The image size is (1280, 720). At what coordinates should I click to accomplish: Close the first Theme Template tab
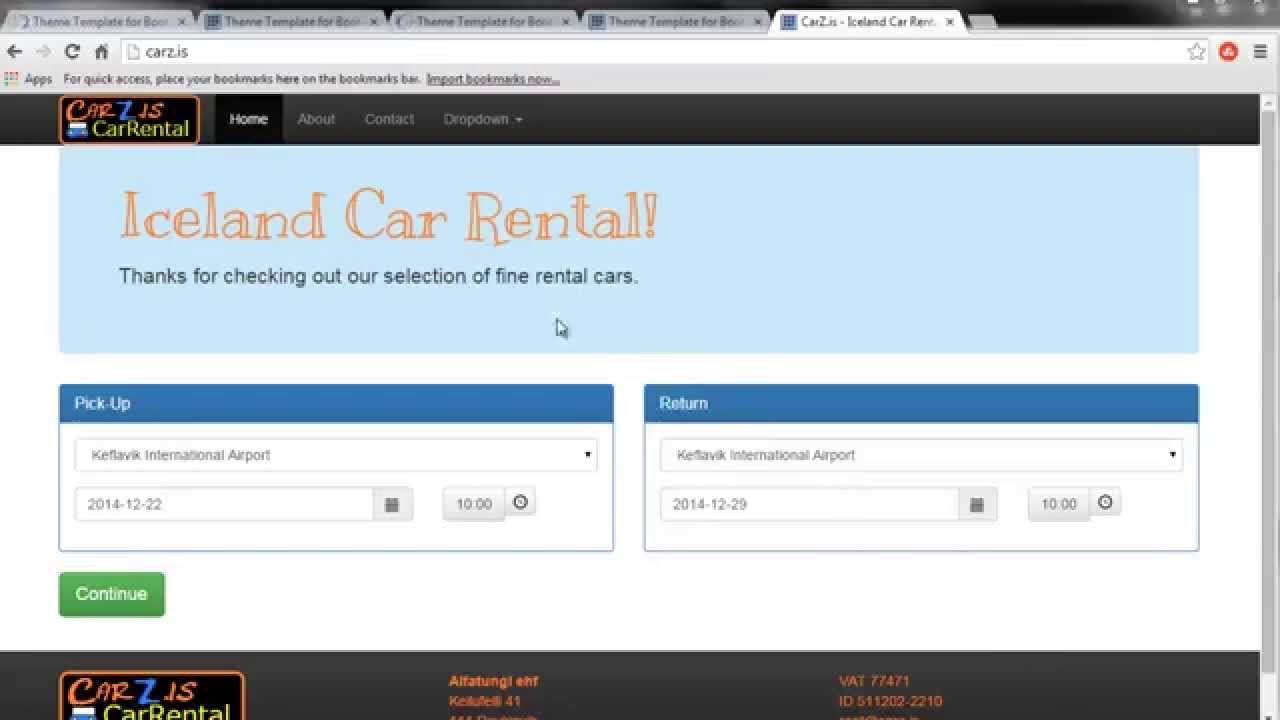point(182,21)
